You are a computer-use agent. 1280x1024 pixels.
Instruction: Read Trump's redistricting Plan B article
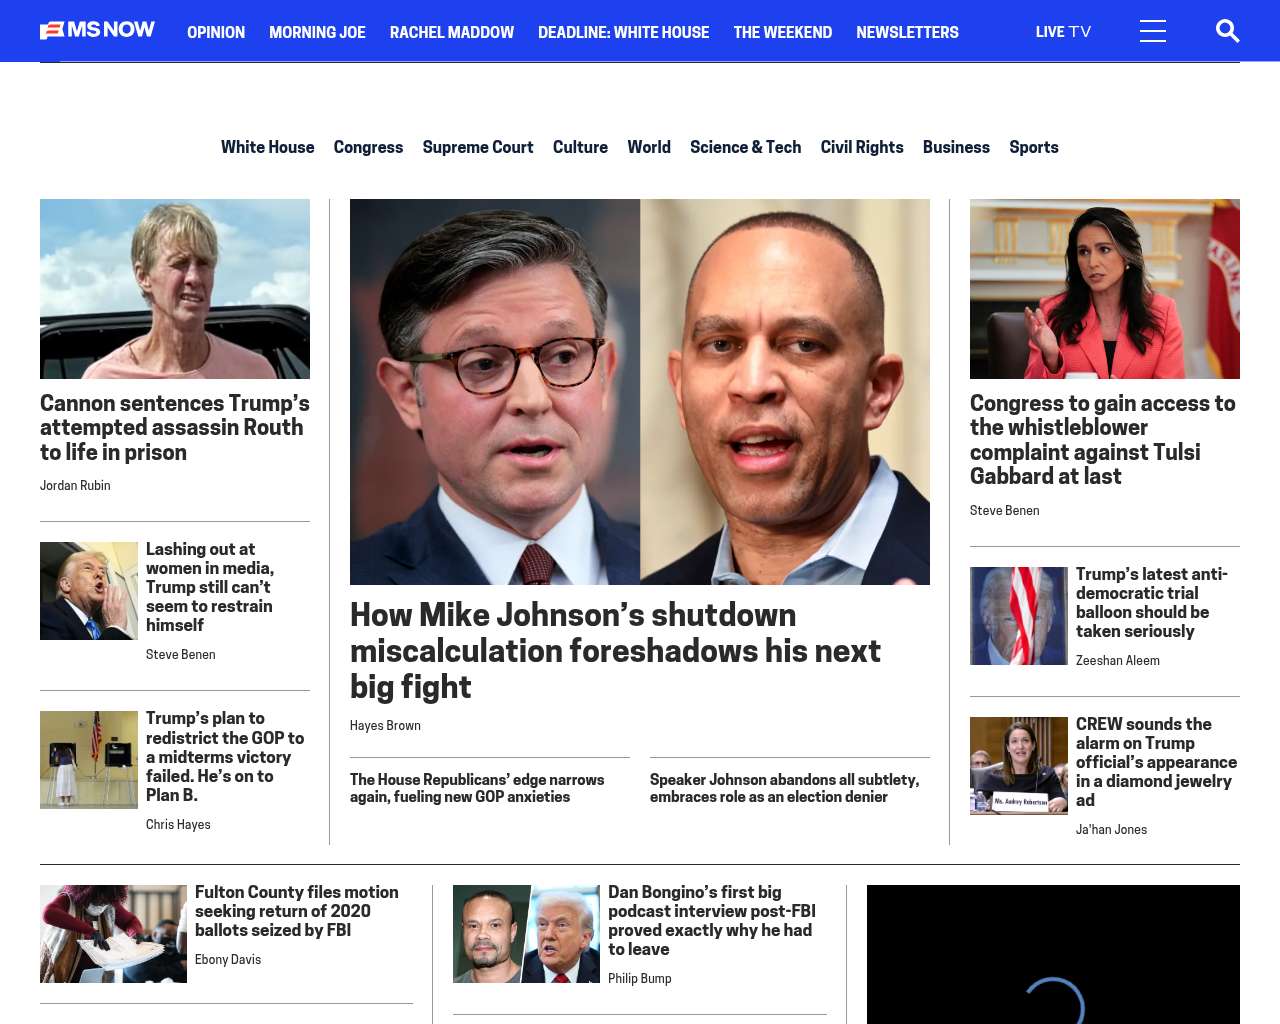[x=225, y=756]
